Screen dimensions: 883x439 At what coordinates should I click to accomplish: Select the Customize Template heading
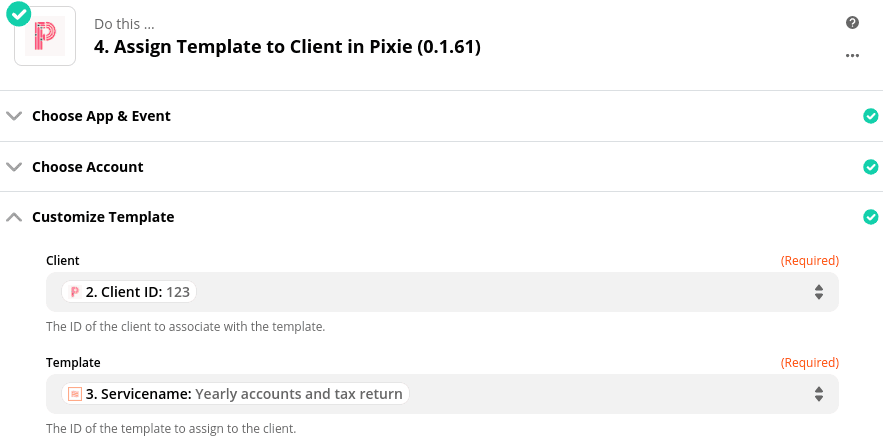(103, 217)
